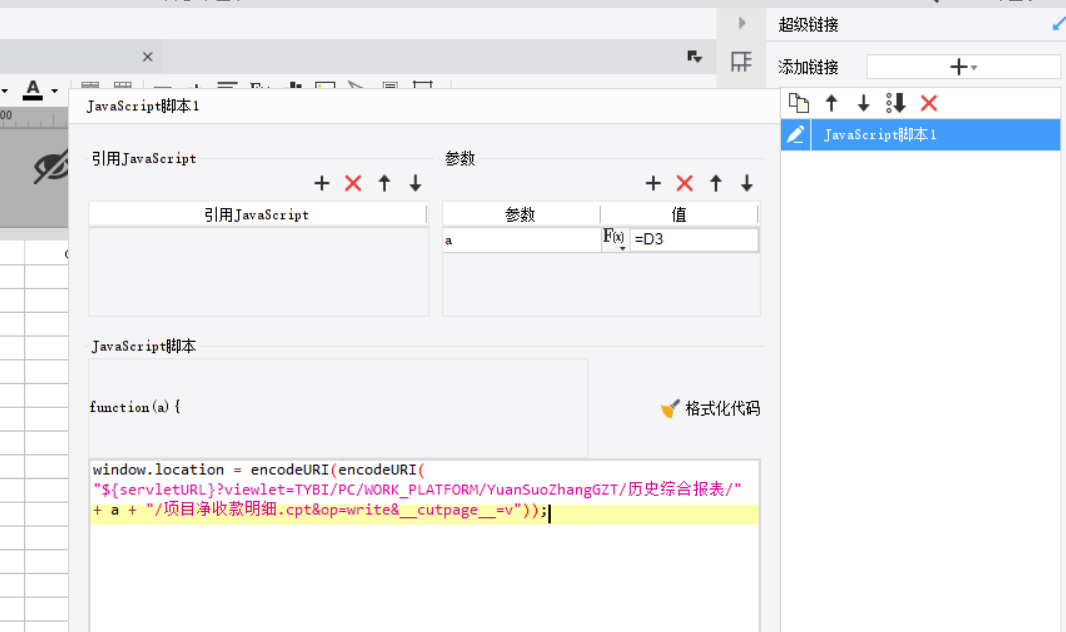Open the 添加链接 plus dropdown

coord(963,67)
